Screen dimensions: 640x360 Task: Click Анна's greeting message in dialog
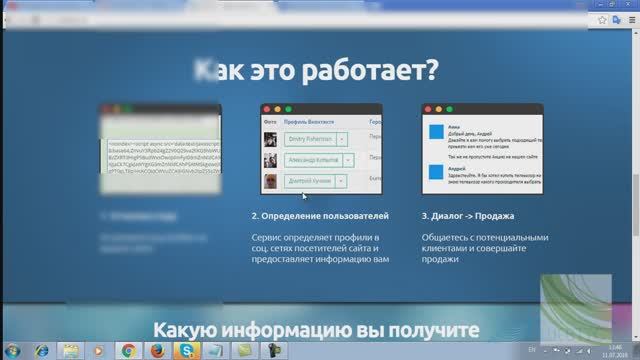495,142
